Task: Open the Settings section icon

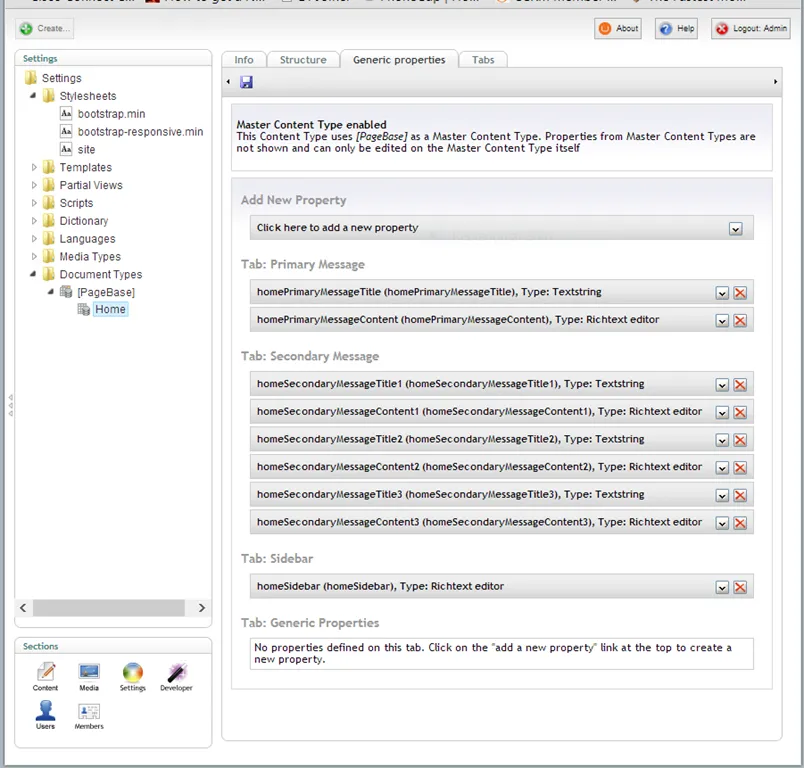Action: coord(132,674)
